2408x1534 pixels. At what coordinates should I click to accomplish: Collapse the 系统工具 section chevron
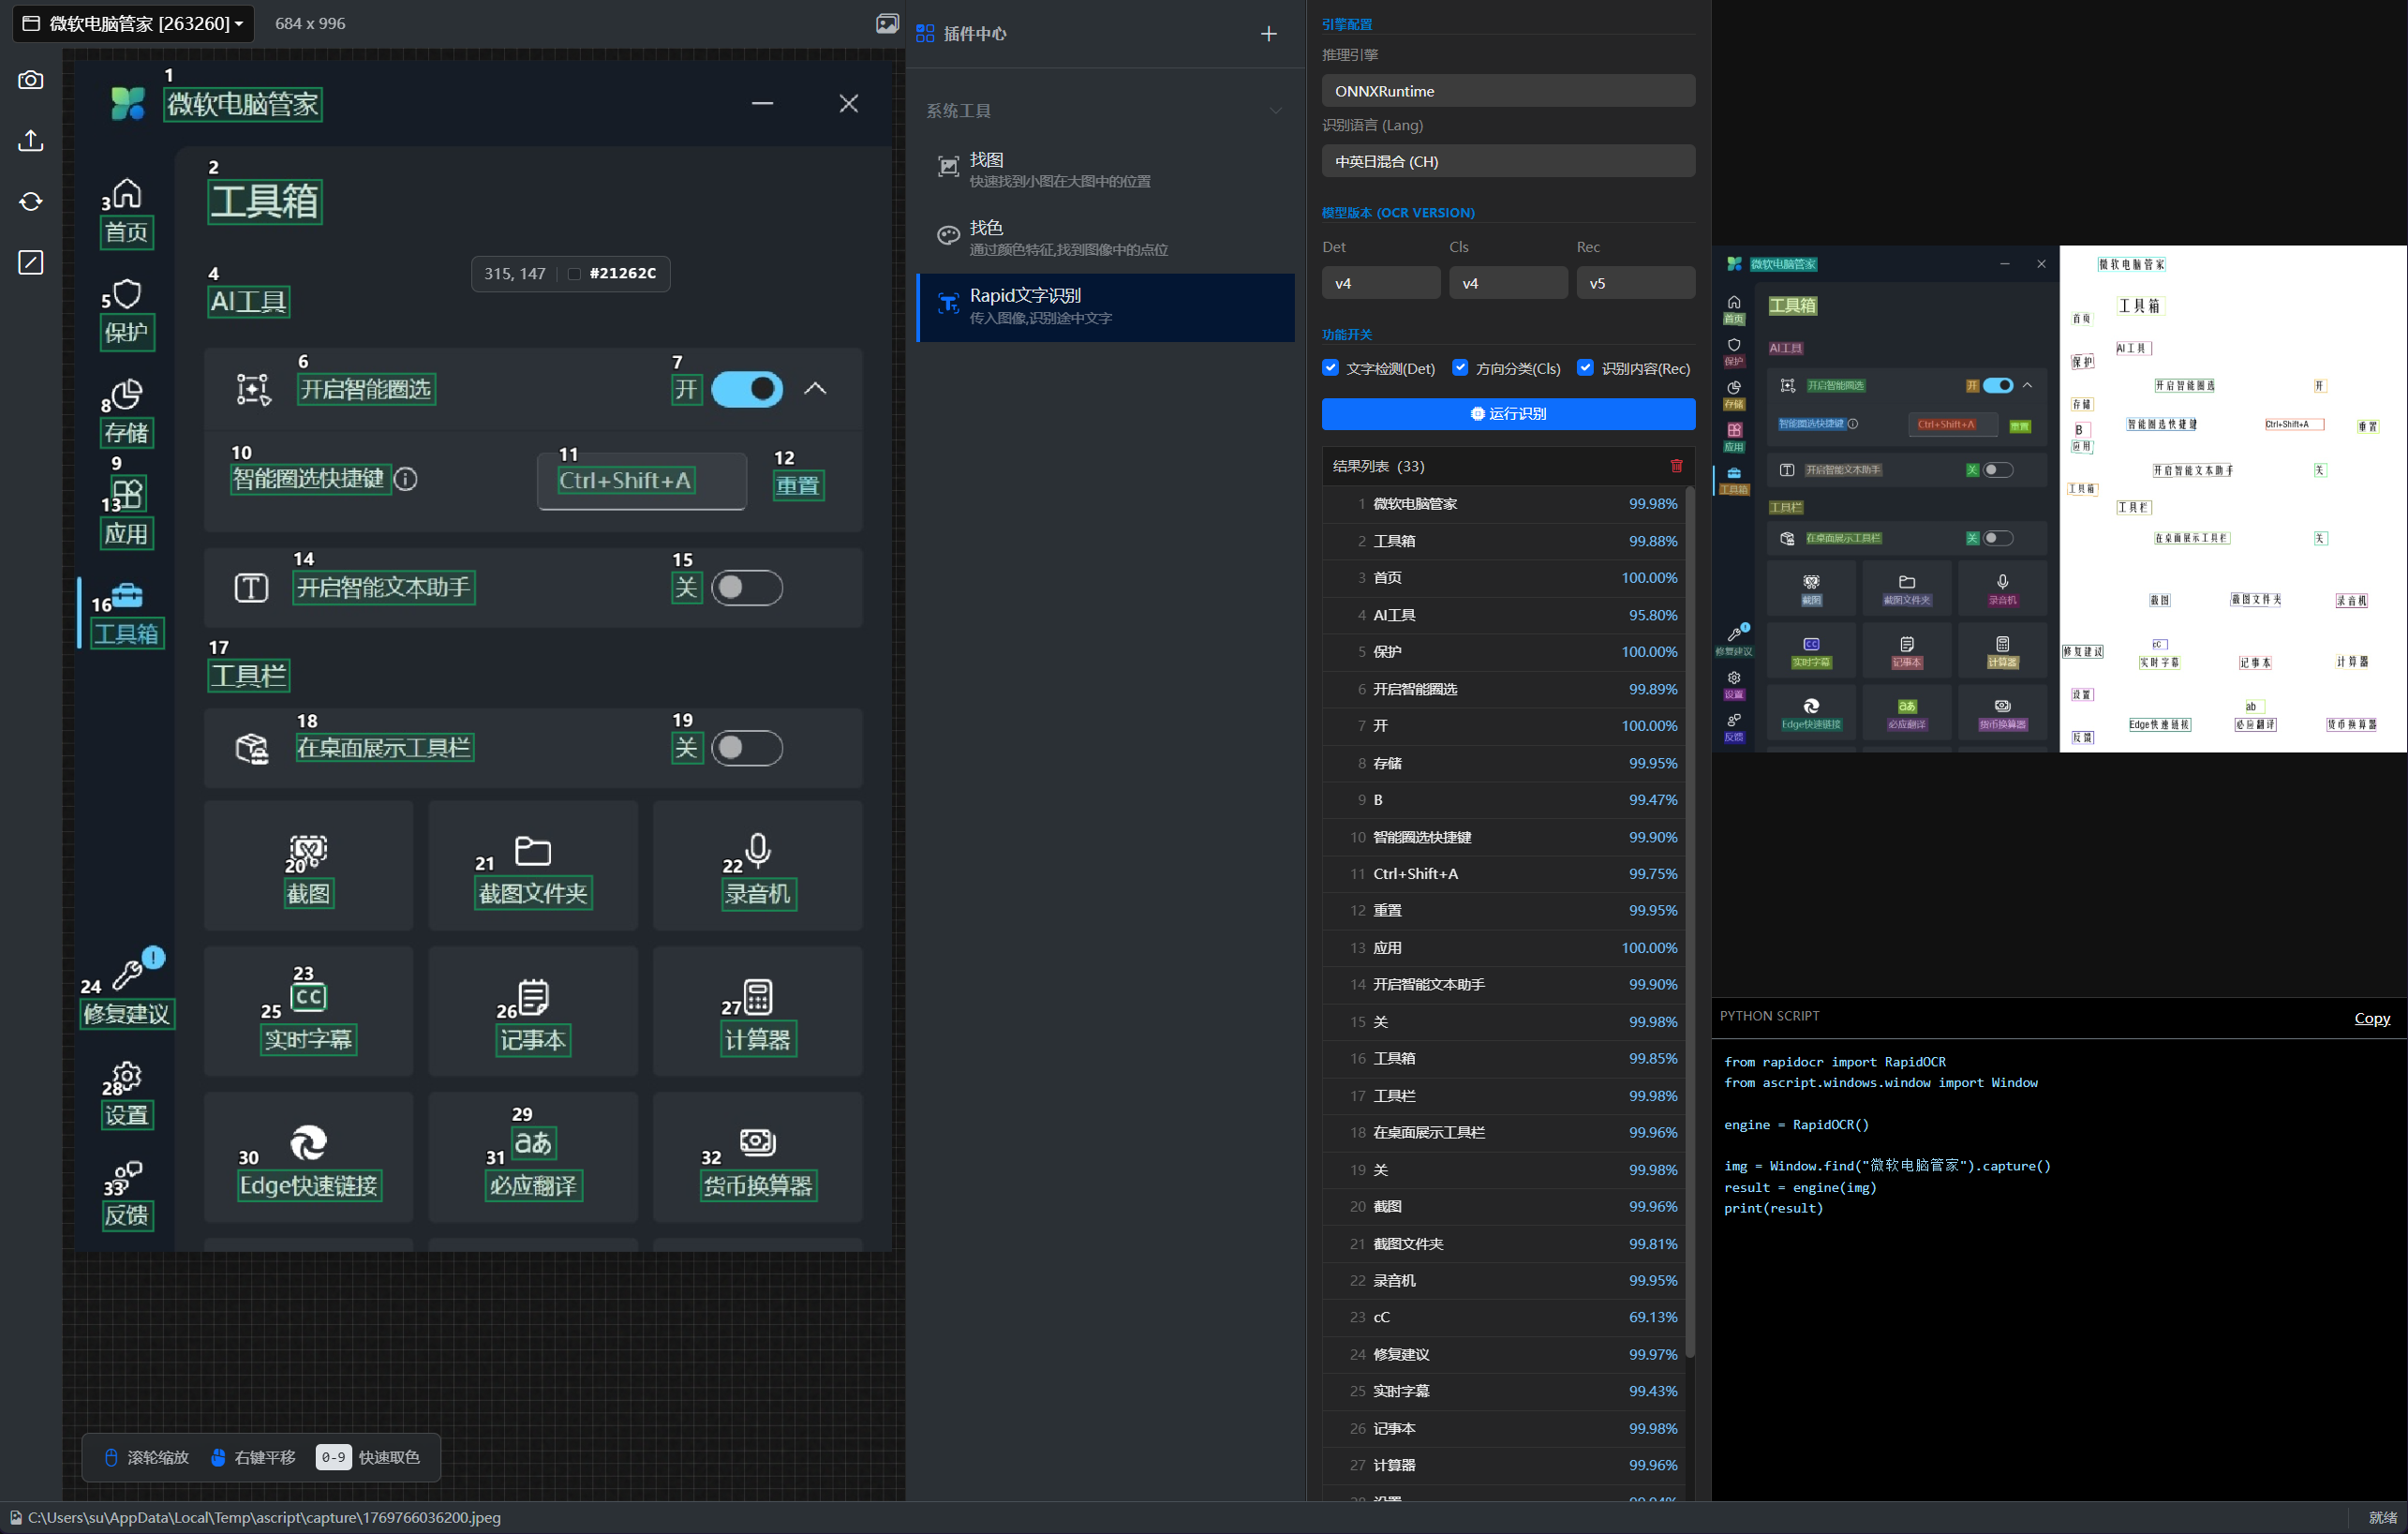1275,111
